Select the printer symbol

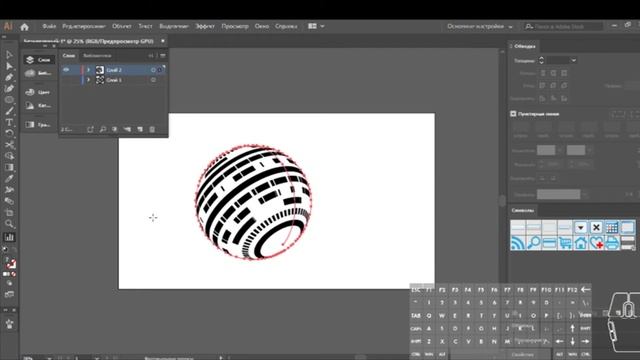point(612,243)
